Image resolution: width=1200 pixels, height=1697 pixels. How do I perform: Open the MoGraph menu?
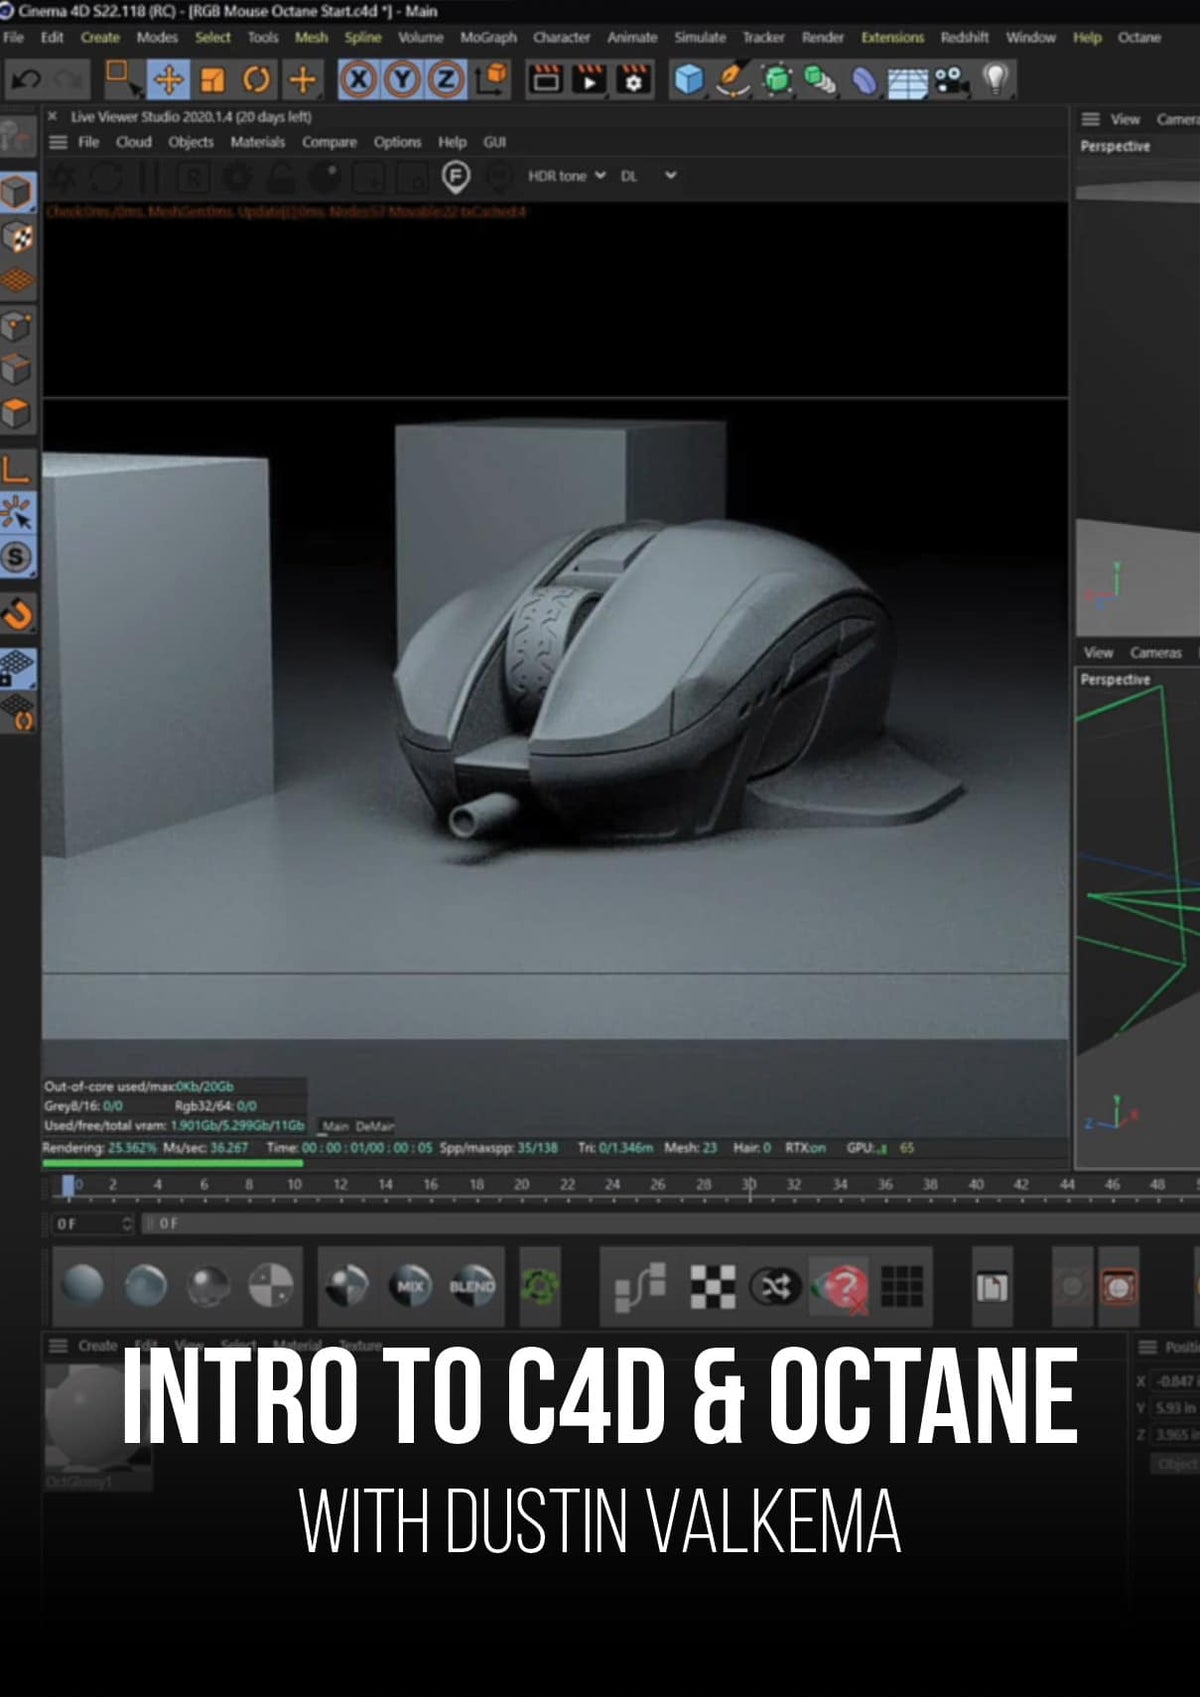[x=488, y=37]
